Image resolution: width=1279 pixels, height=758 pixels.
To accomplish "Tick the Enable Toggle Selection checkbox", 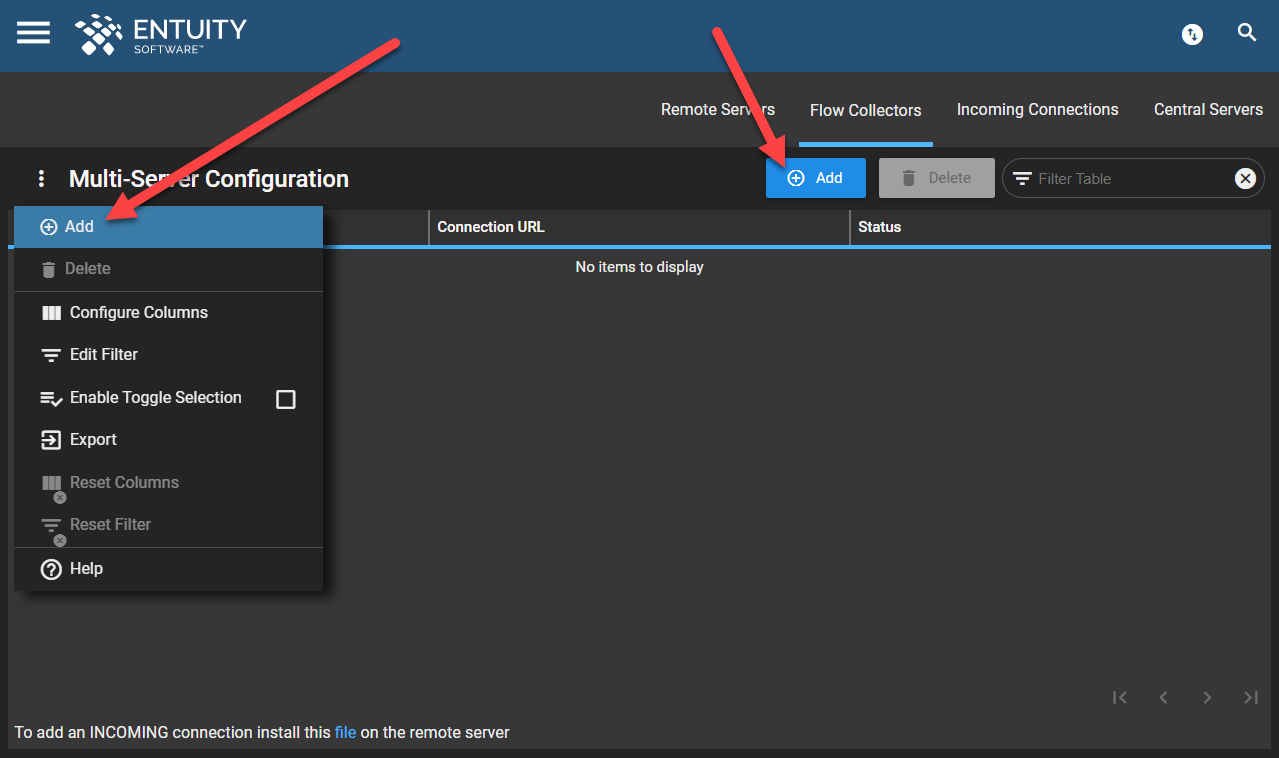I will click(286, 399).
